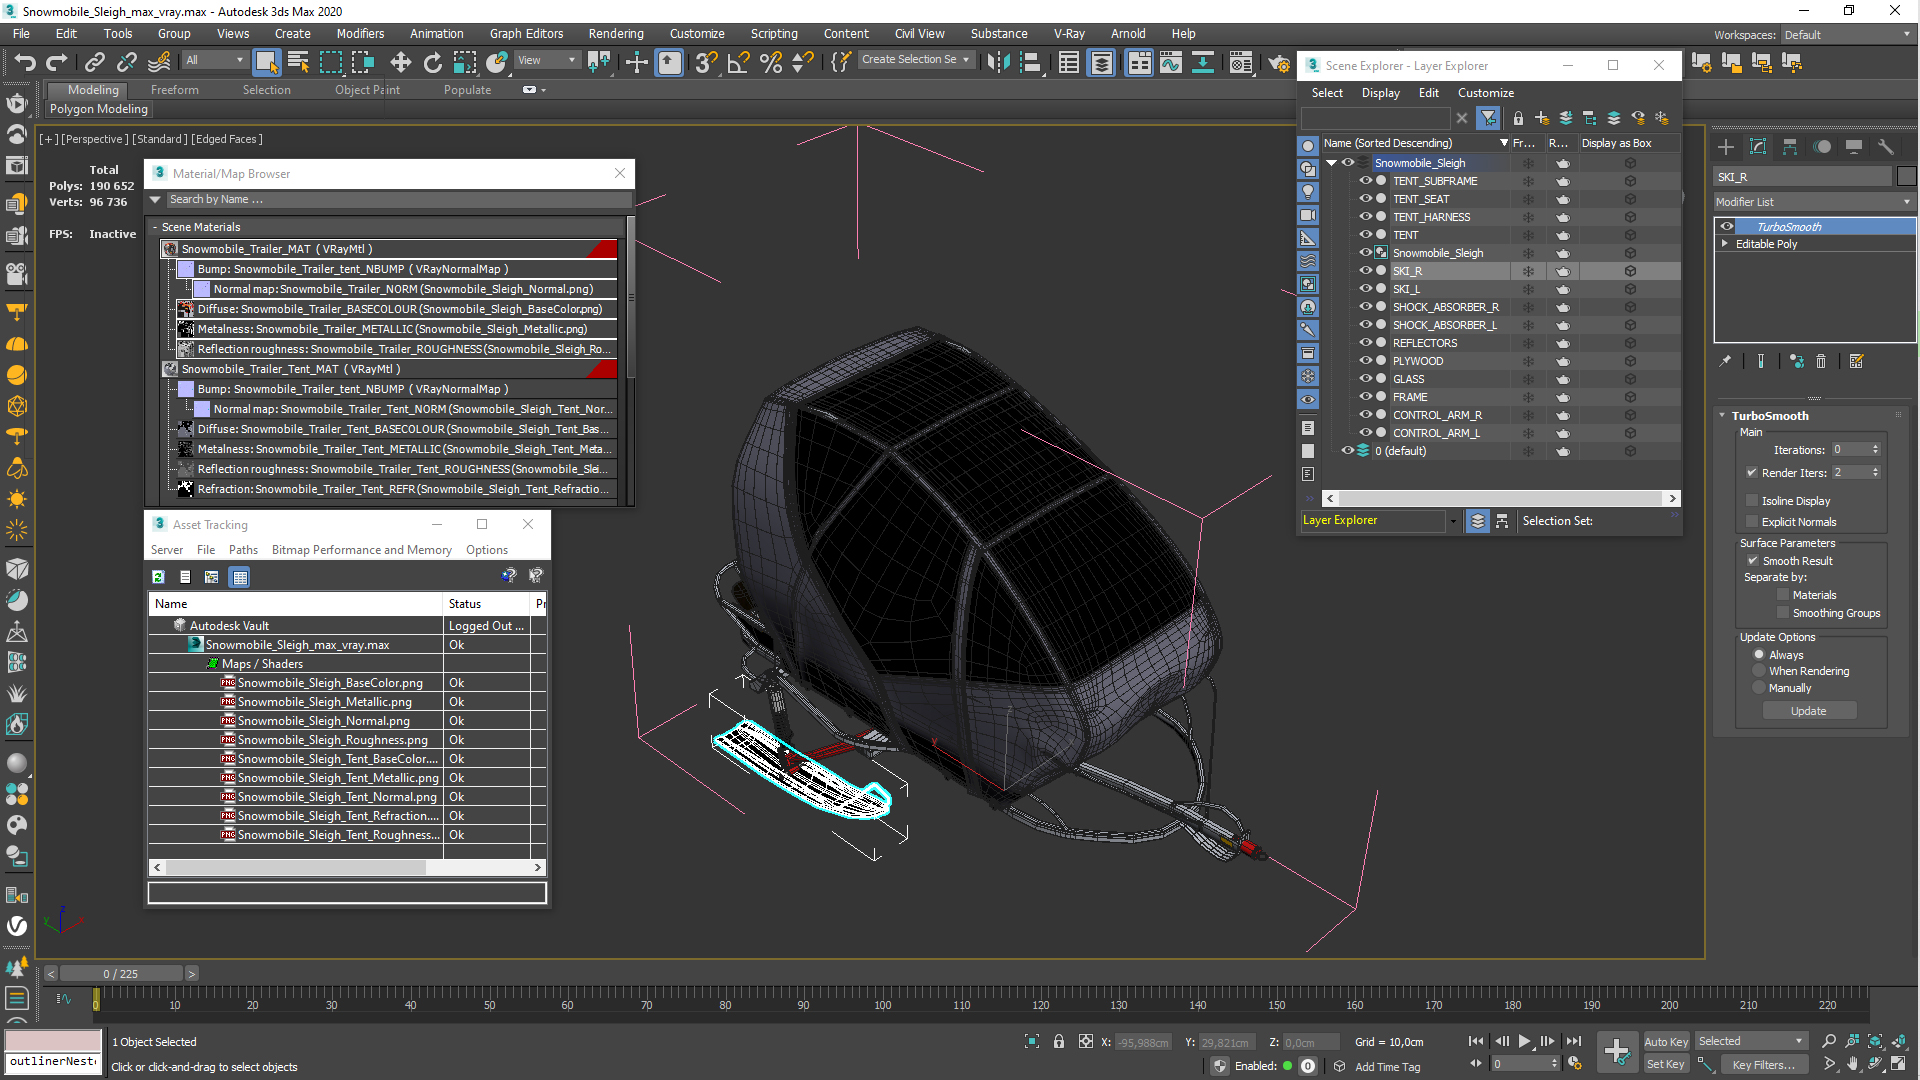Hide the PLYWOOD object via eye icon
1920x1080 pixels.
[1364, 360]
